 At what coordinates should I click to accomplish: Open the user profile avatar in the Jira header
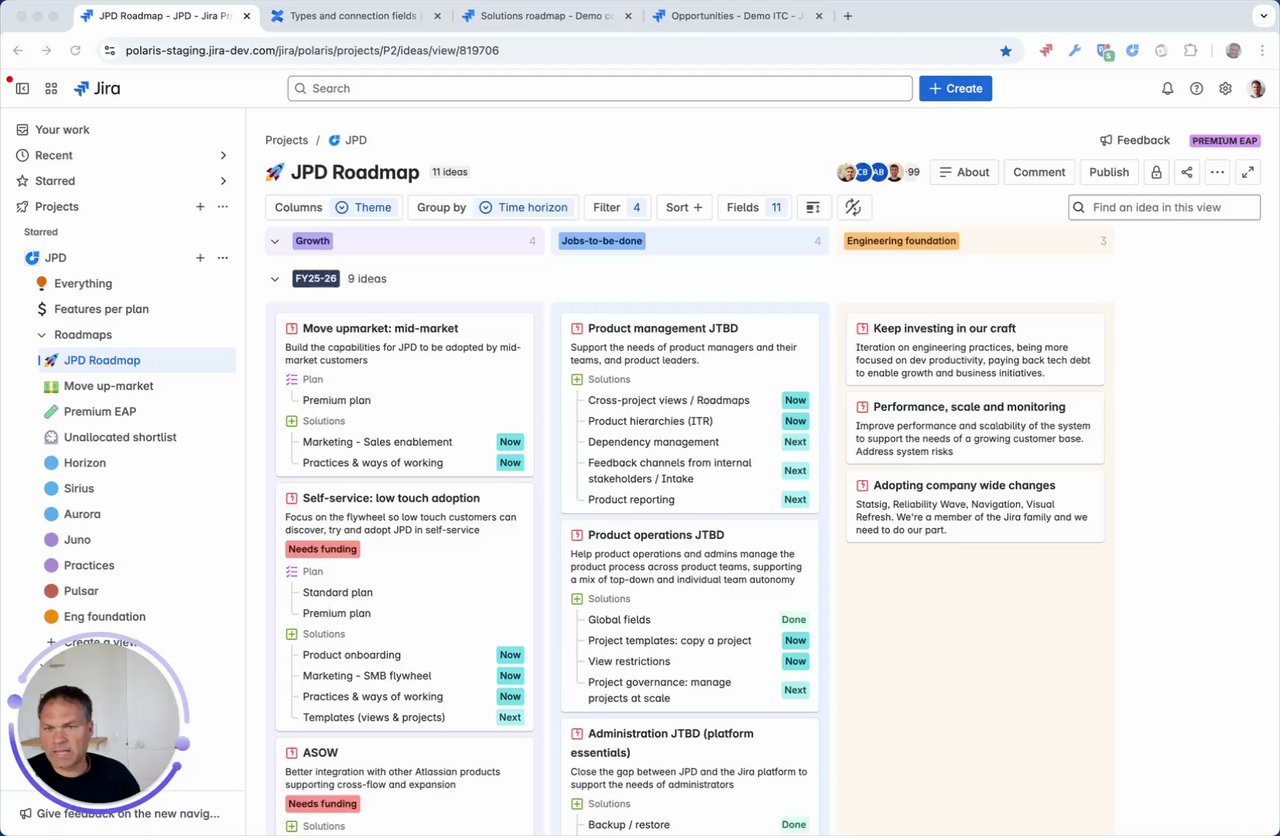[x=1256, y=88]
